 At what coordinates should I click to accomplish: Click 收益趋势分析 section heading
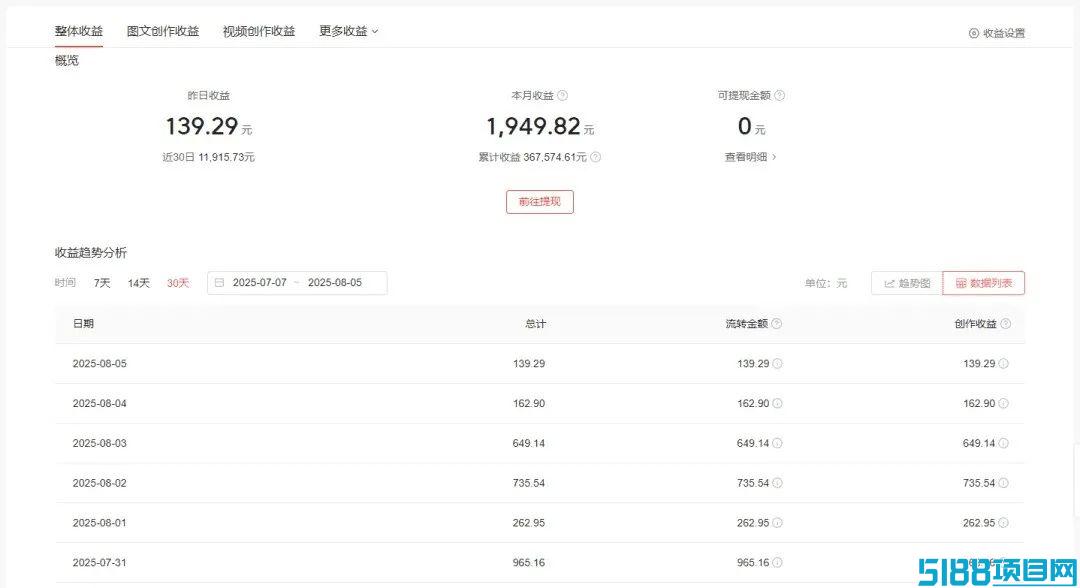[x=91, y=253]
